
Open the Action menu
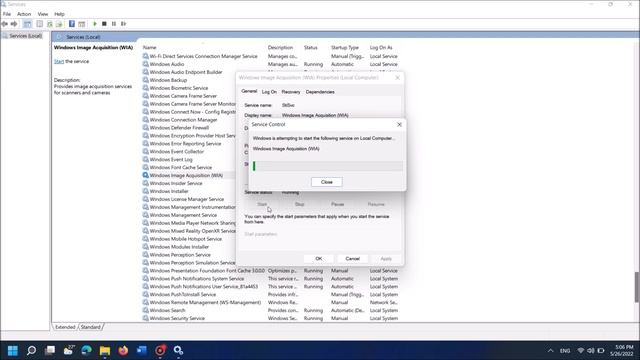point(24,14)
